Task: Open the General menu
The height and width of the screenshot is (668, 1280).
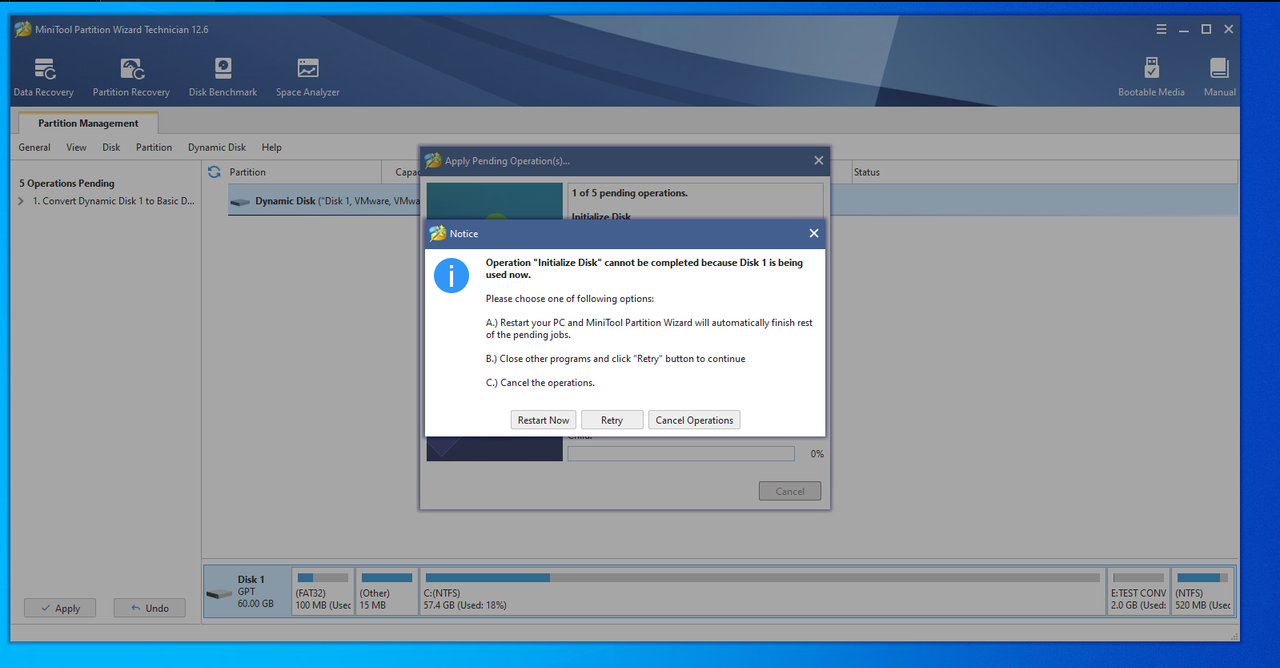Action: [34, 147]
